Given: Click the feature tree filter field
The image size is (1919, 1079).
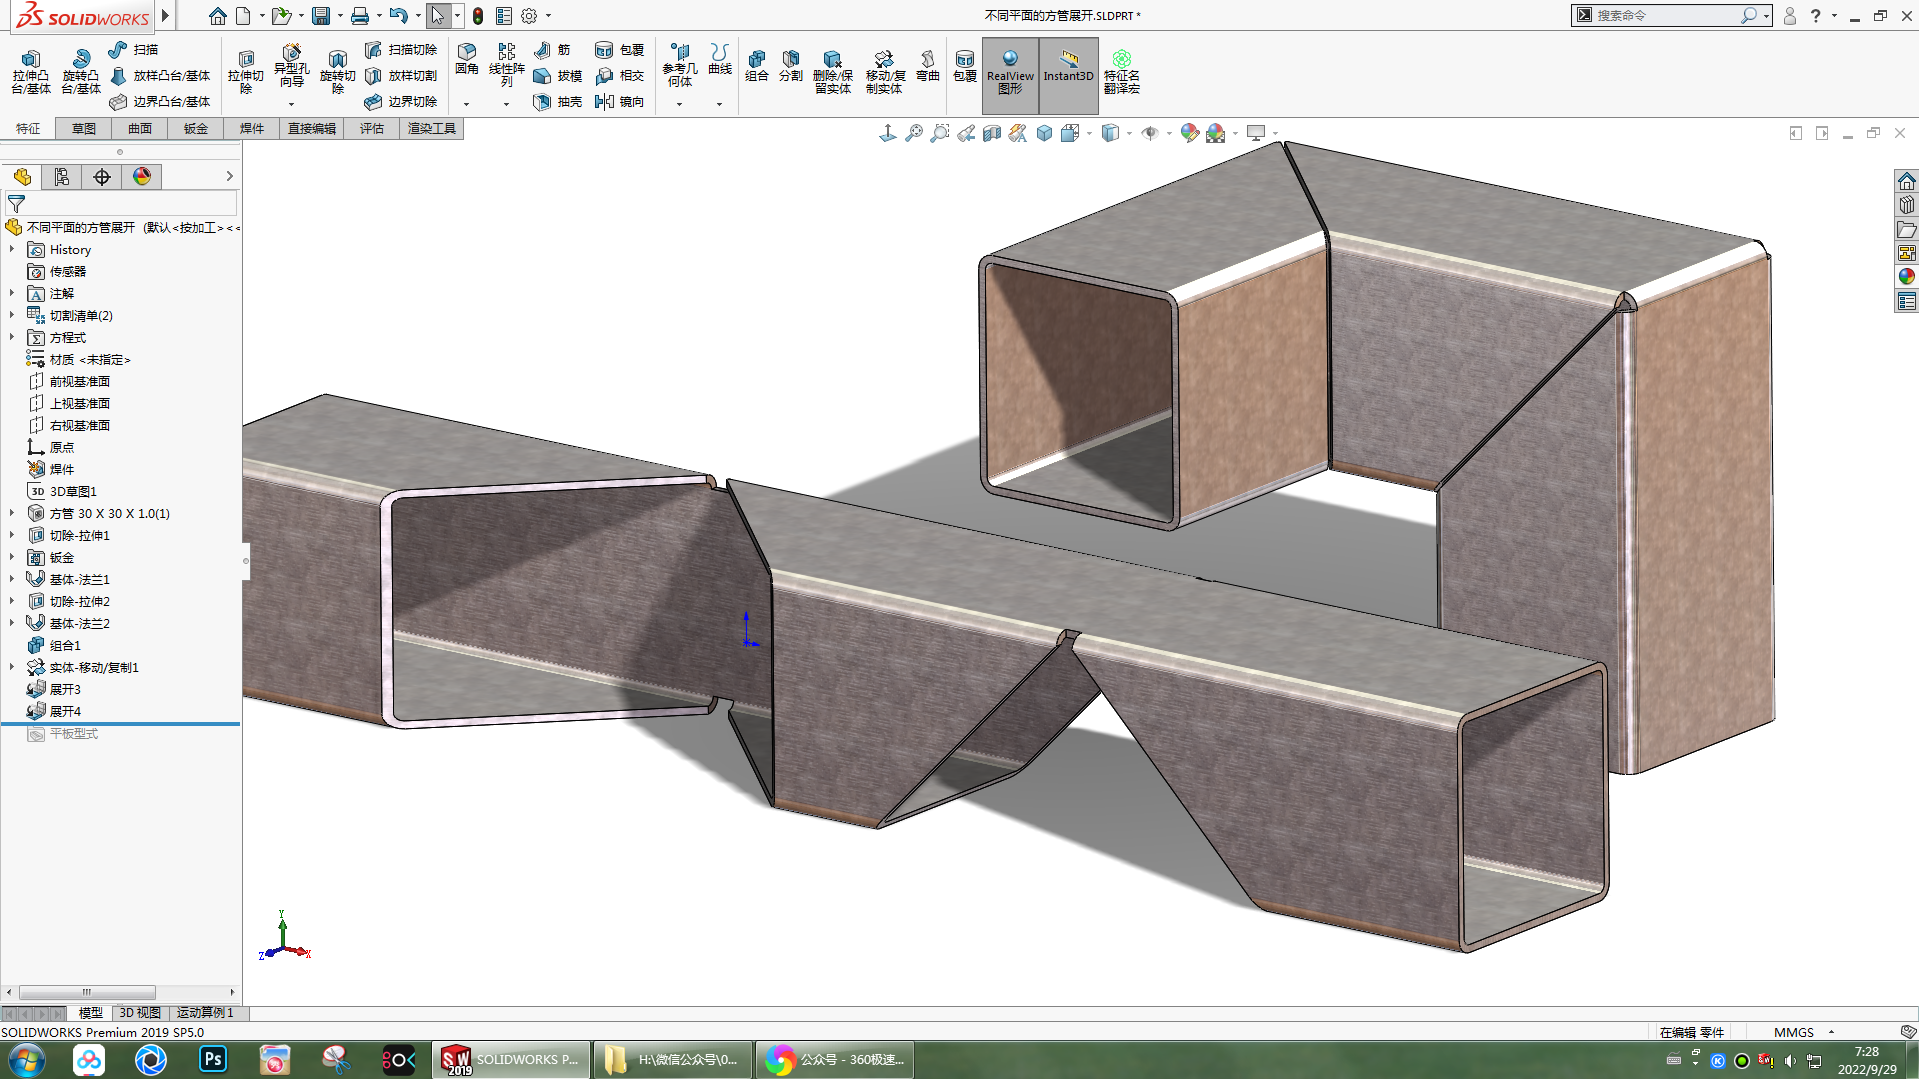Looking at the screenshot, I should click(121, 203).
